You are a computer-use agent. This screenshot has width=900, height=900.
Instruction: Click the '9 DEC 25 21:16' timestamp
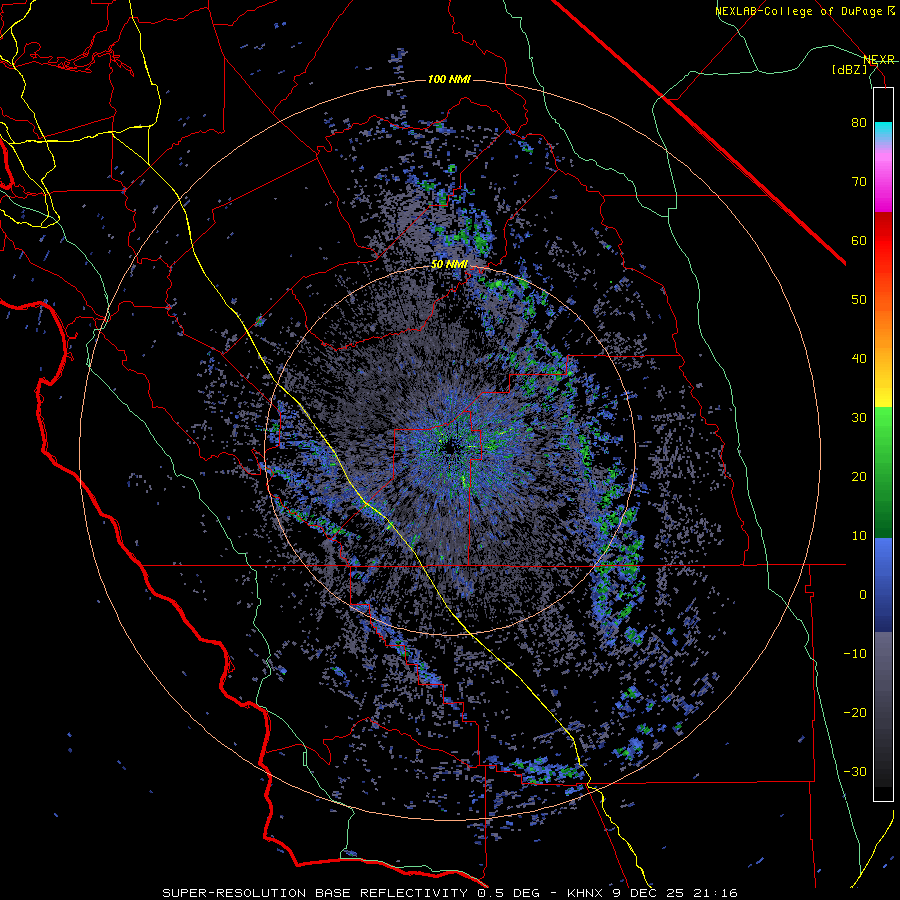pos(676,893)
